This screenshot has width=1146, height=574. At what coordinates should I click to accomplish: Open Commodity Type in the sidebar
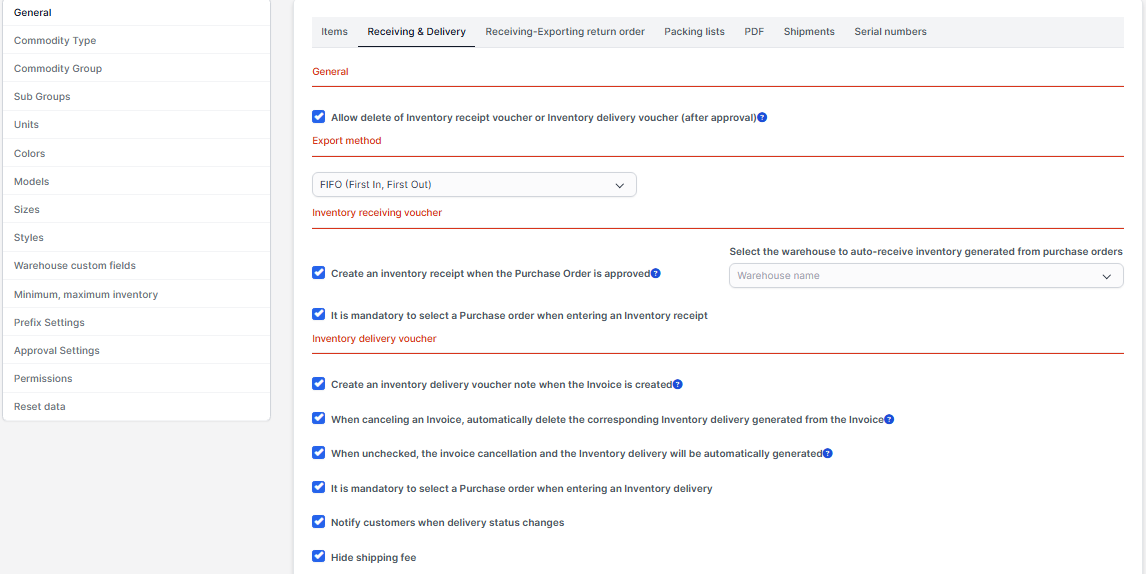(x=55, y=41)
